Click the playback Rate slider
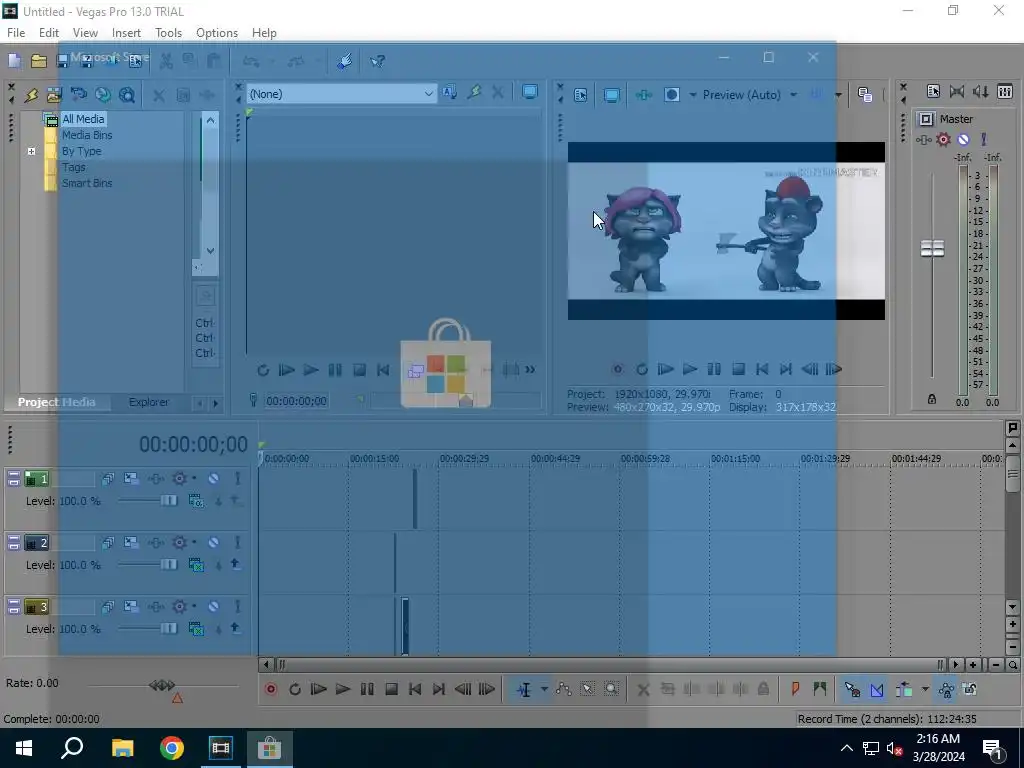 162,685
